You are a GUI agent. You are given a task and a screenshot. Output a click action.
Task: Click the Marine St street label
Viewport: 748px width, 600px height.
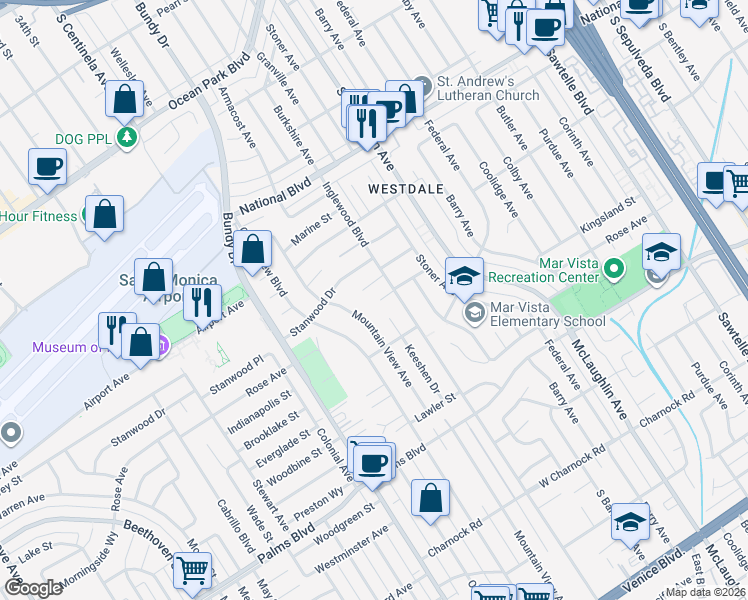pyautogui.click(x=312, y=229)
